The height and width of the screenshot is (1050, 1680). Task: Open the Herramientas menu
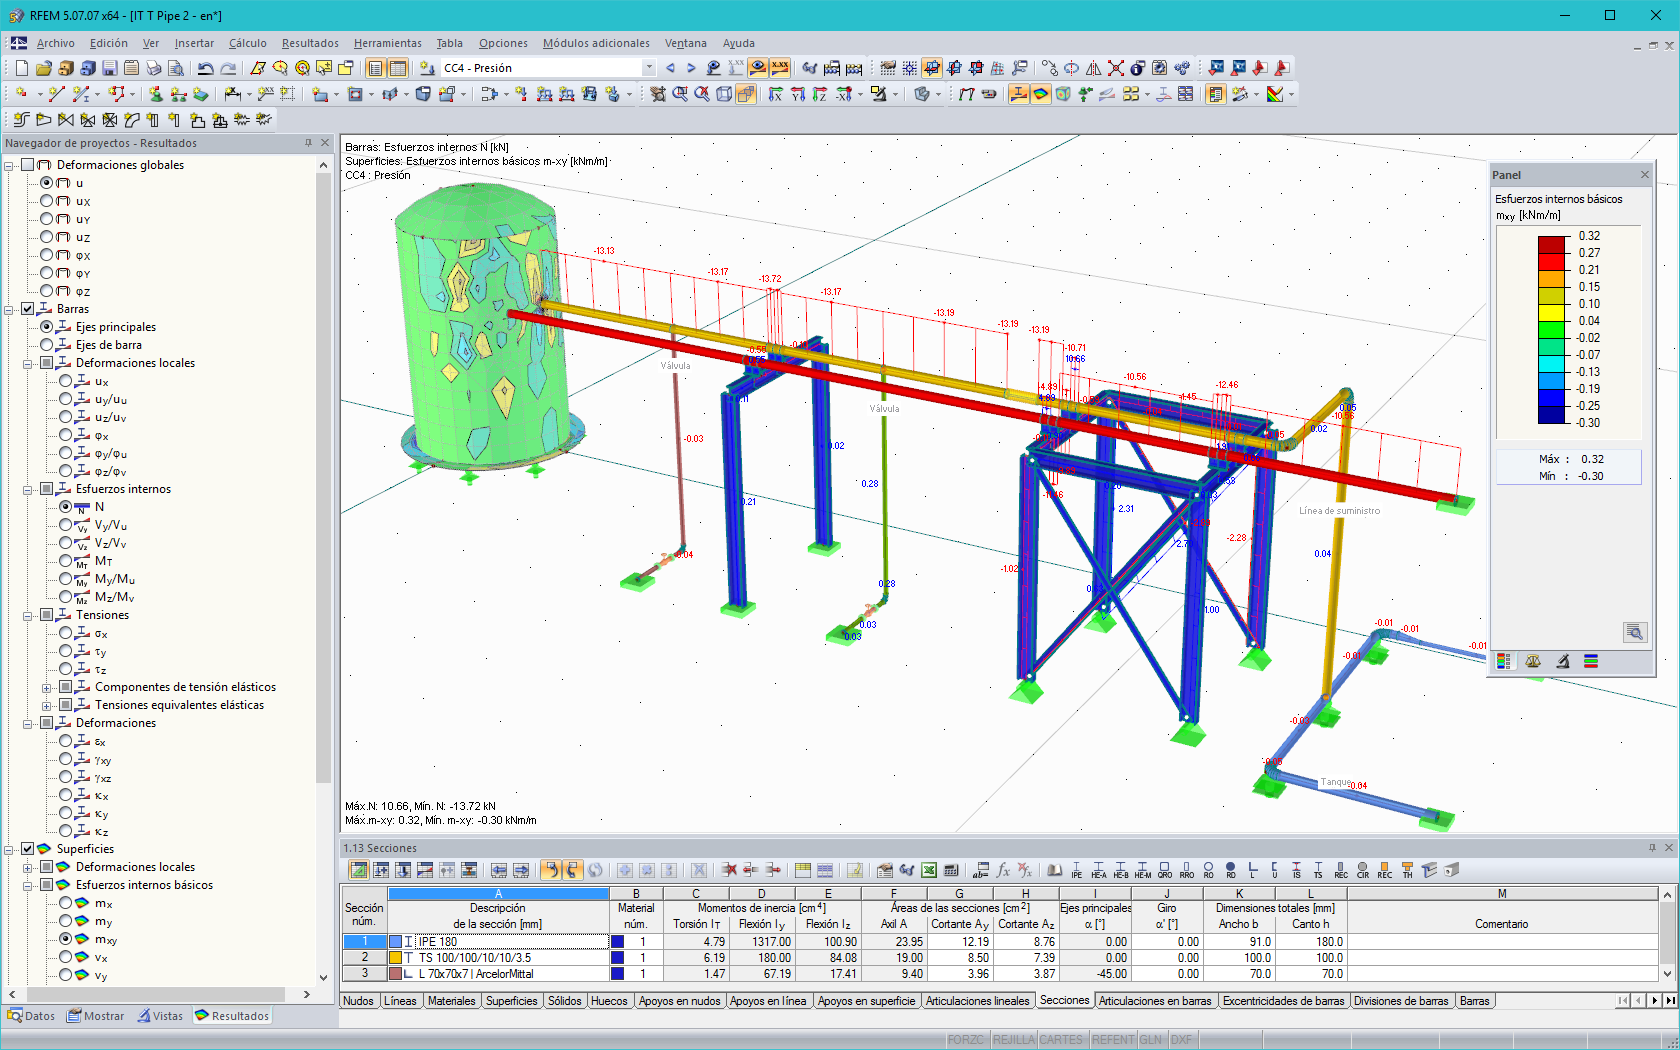click(x=388, y=43)
